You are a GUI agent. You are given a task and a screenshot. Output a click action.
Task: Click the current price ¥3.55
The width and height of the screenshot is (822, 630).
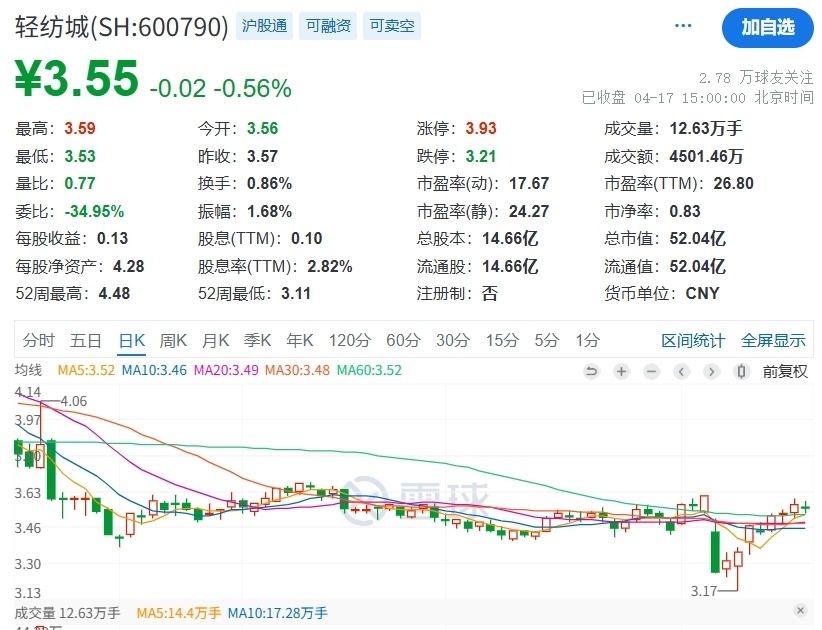coord(77,79)
